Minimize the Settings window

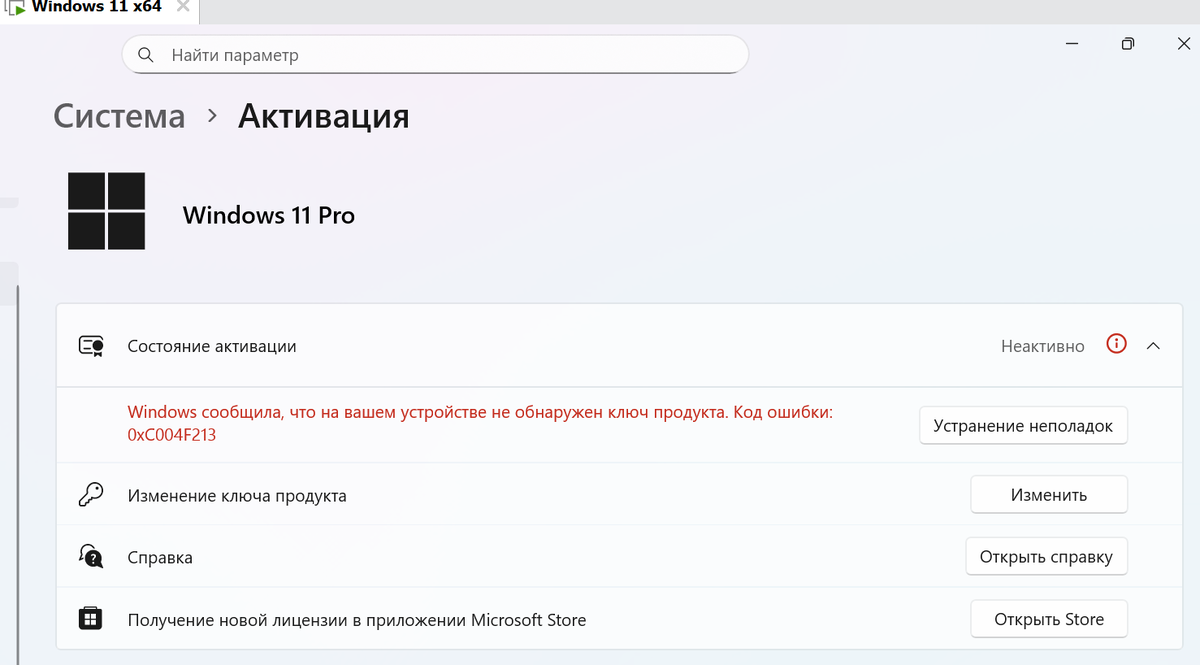tap(1072, 44)
